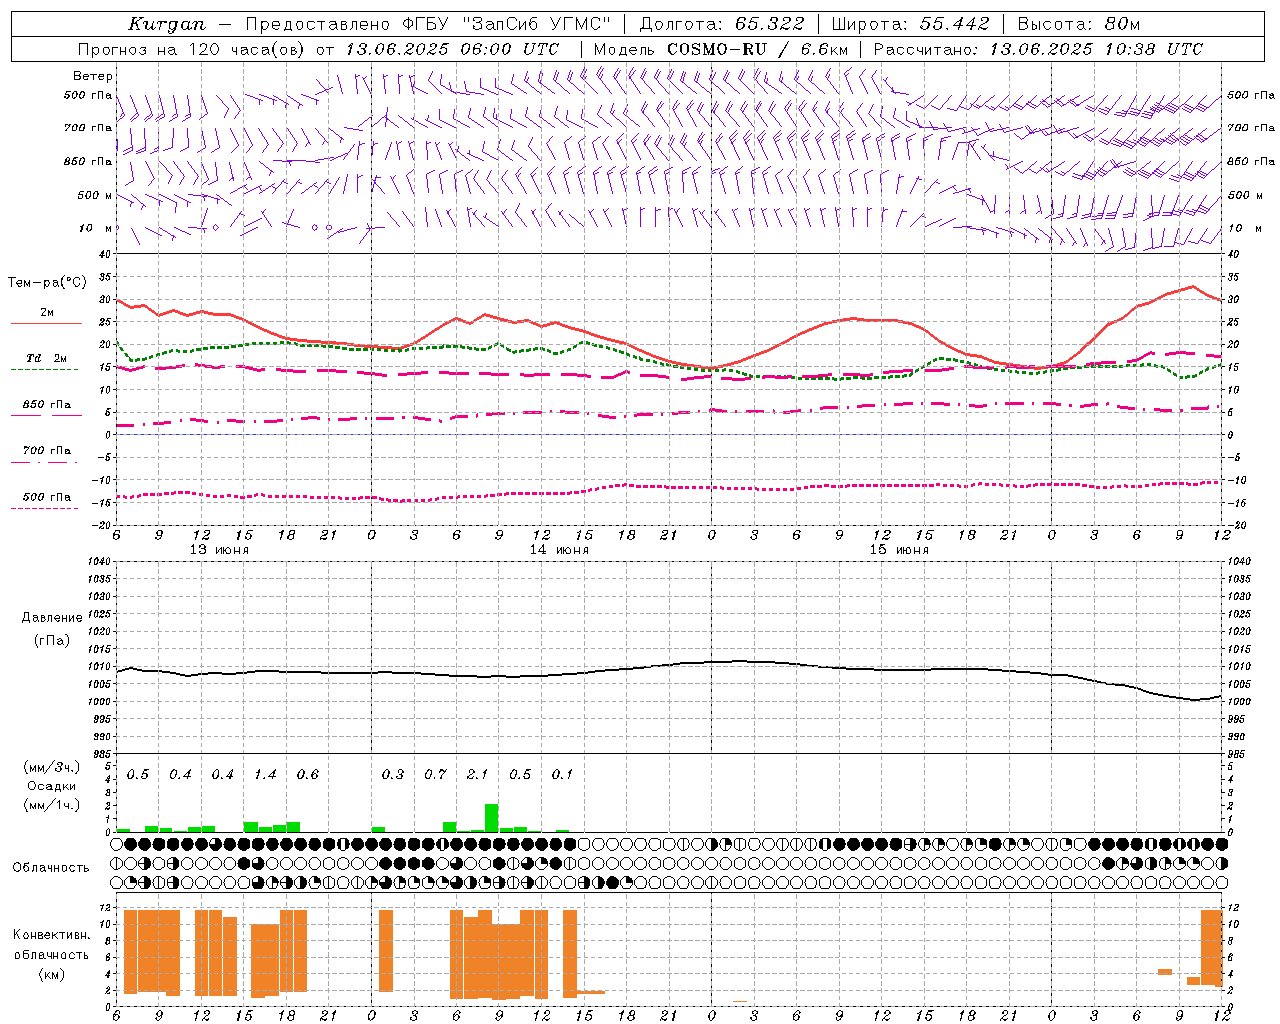This screenshot has height=1024, width=1280.
Task: Click the 985 value on the left pressure axis
Action: (x=103, y=754)
